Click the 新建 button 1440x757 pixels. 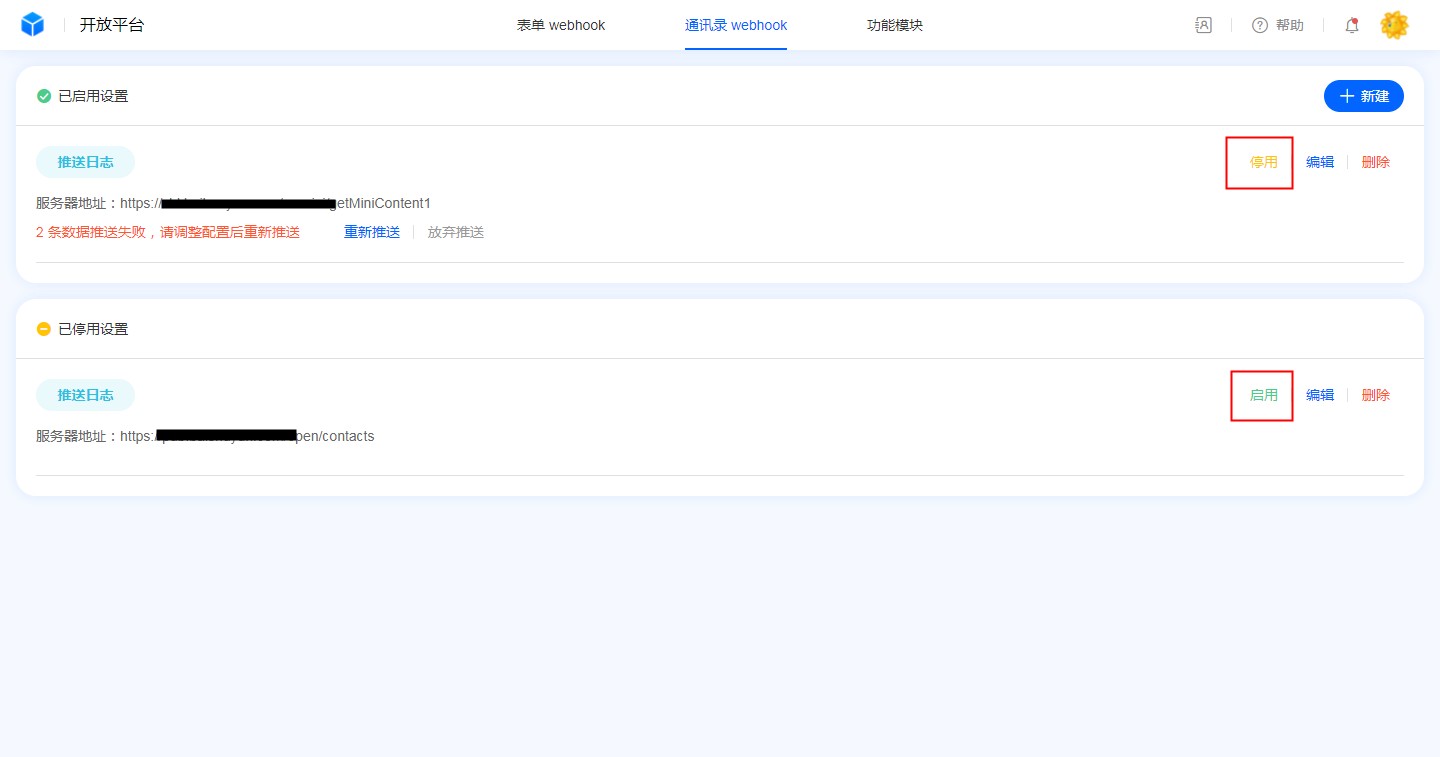(x=1364, y=96)
